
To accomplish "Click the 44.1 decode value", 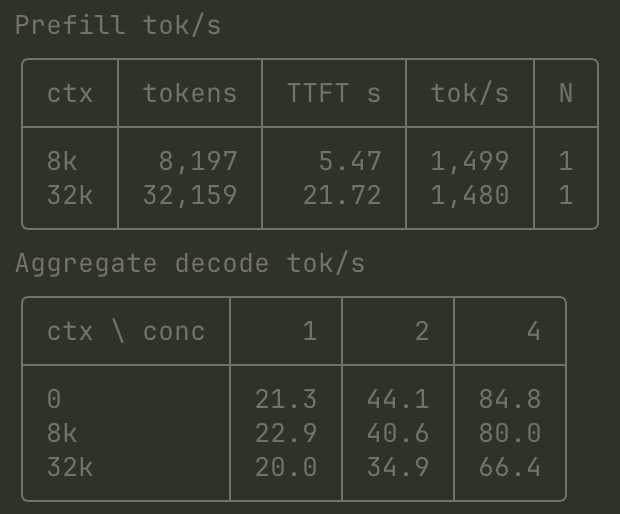I will [x=398, y=399].
